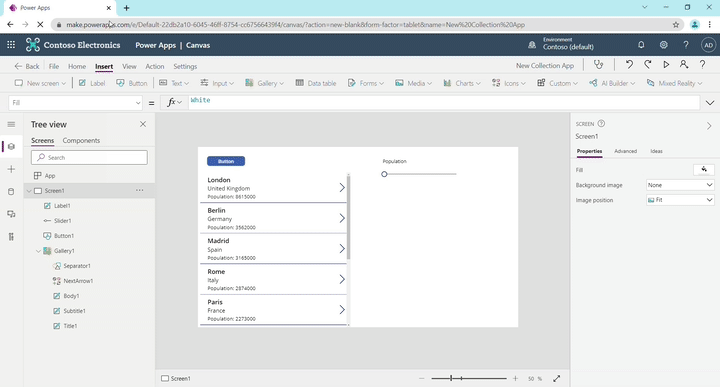Screen dimensions: 720x387
Task: Open the settings gear in header
Action: [x=664, y=45]
